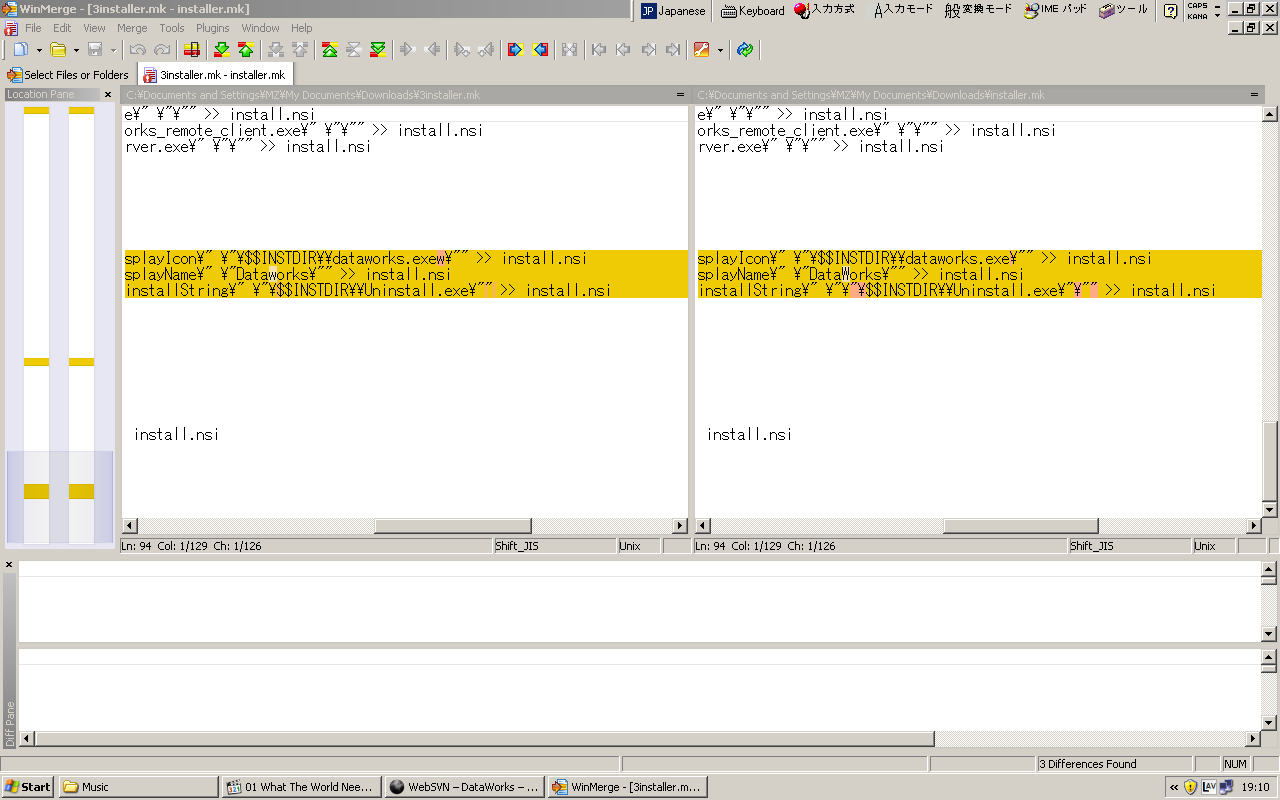Click the left pane horizontal scrollbar thumb
Viewport: 1280px width, 800px height.
(x=452, y=526)
